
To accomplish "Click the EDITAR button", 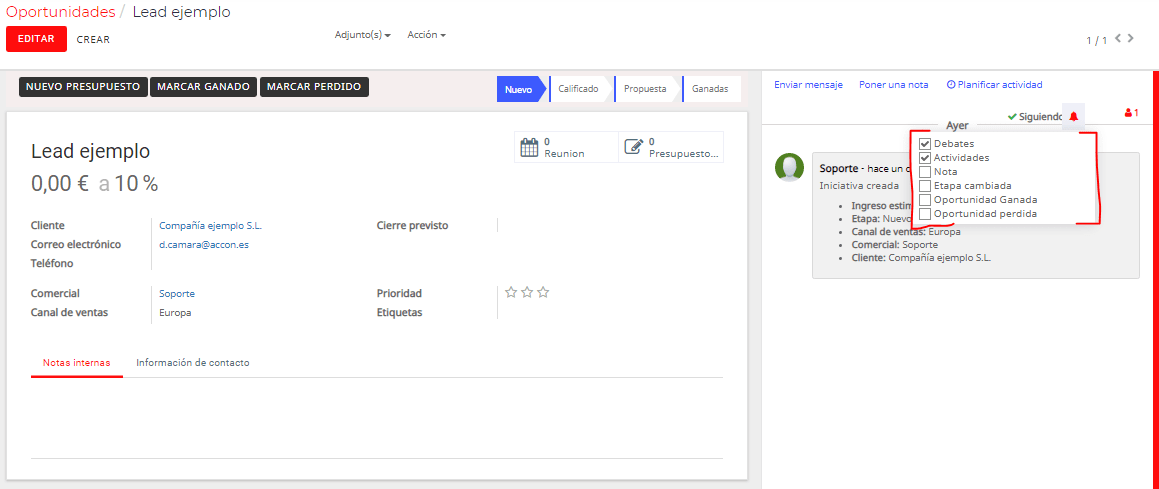I will (x=36, y=39).
